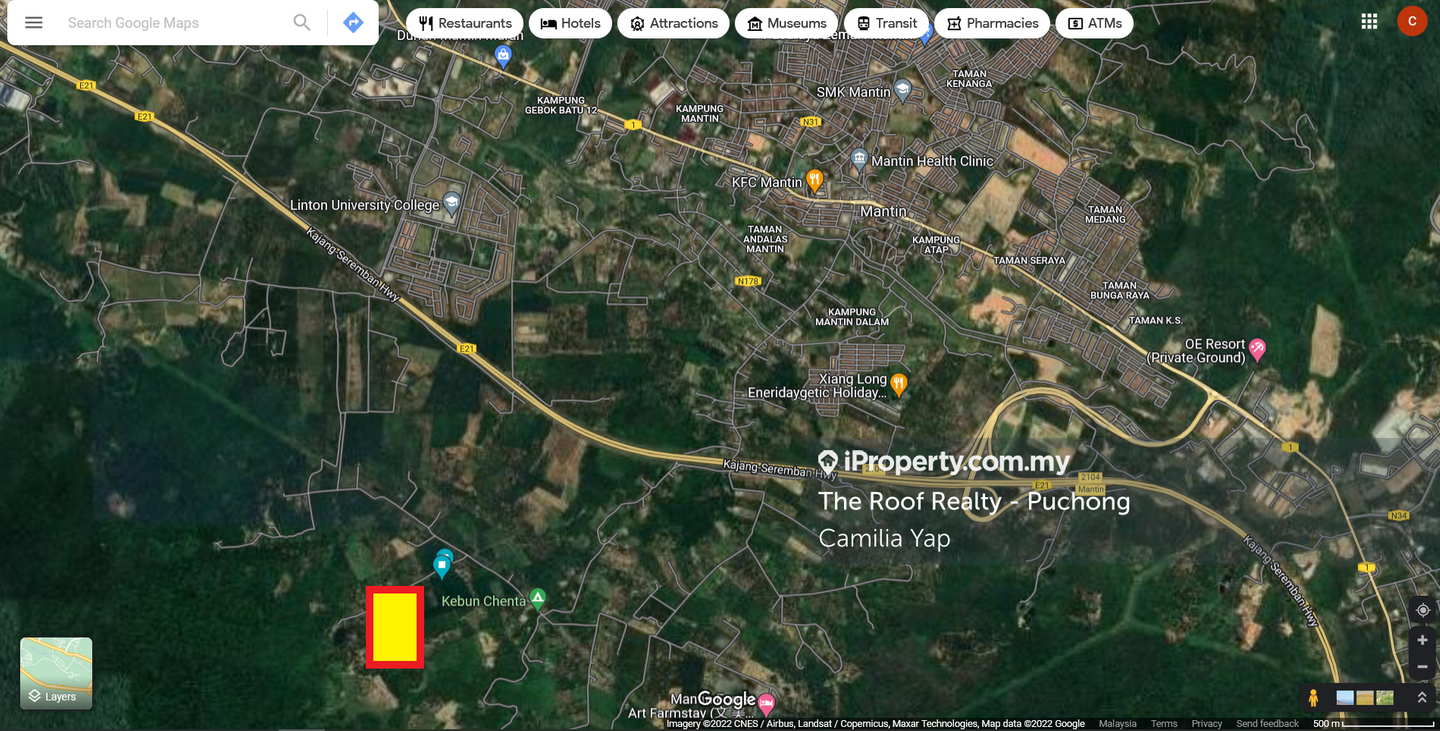Click the my location target icon

(x=1422, y=610)
